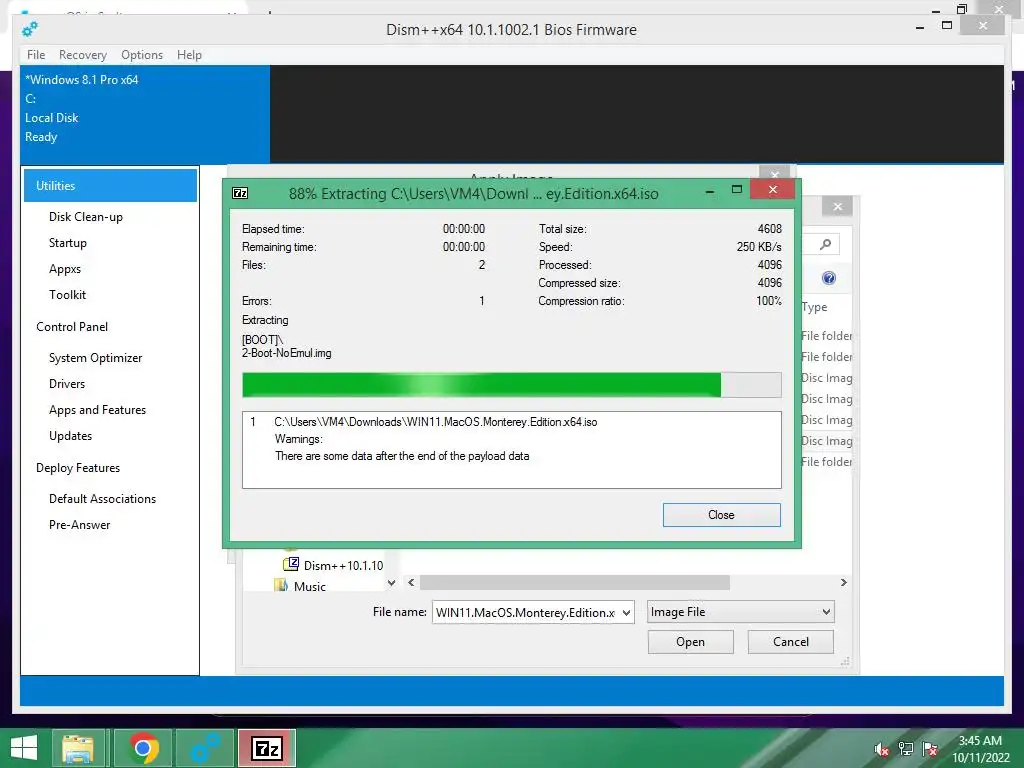
Task: Open the Toolkit section
Action: coord(67,295)
